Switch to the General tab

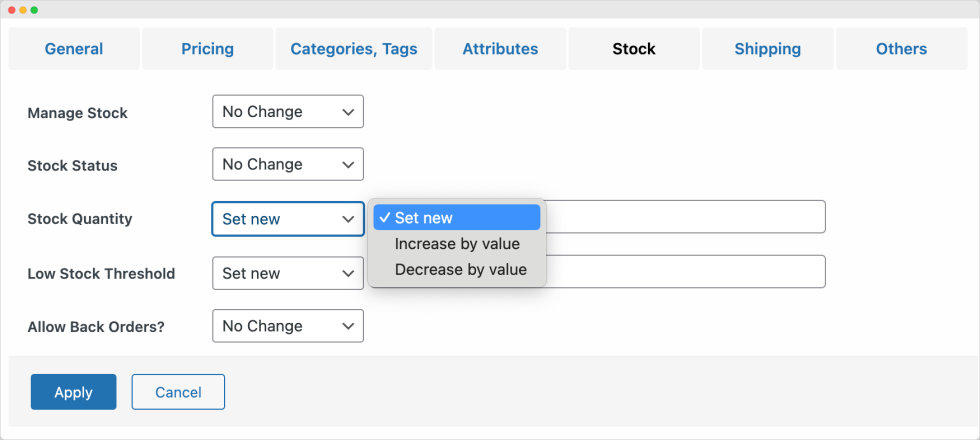pyautogui.click(x=74, y=49)
